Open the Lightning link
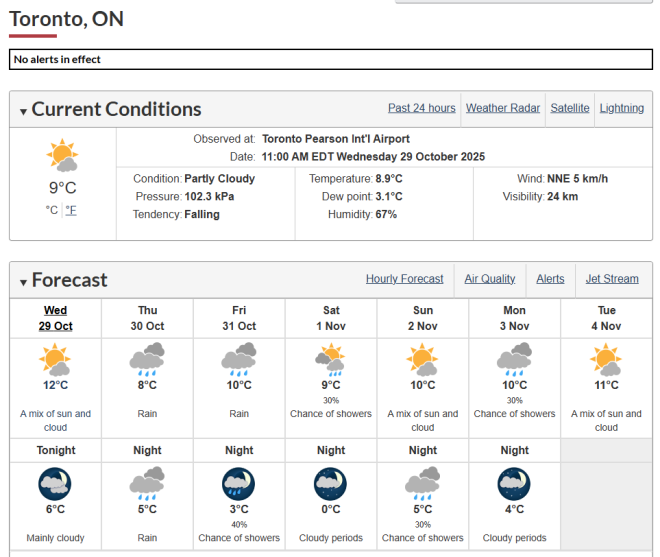The image size is (660, 557). pyautogui.click(x=621, y=108)
